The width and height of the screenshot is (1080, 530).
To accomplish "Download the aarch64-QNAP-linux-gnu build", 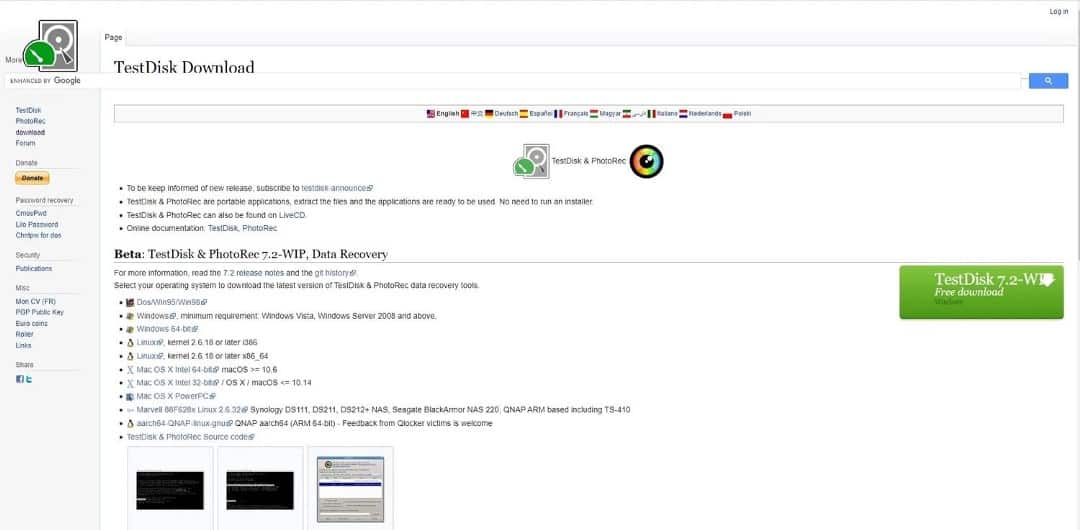I will tap(185, 423).
